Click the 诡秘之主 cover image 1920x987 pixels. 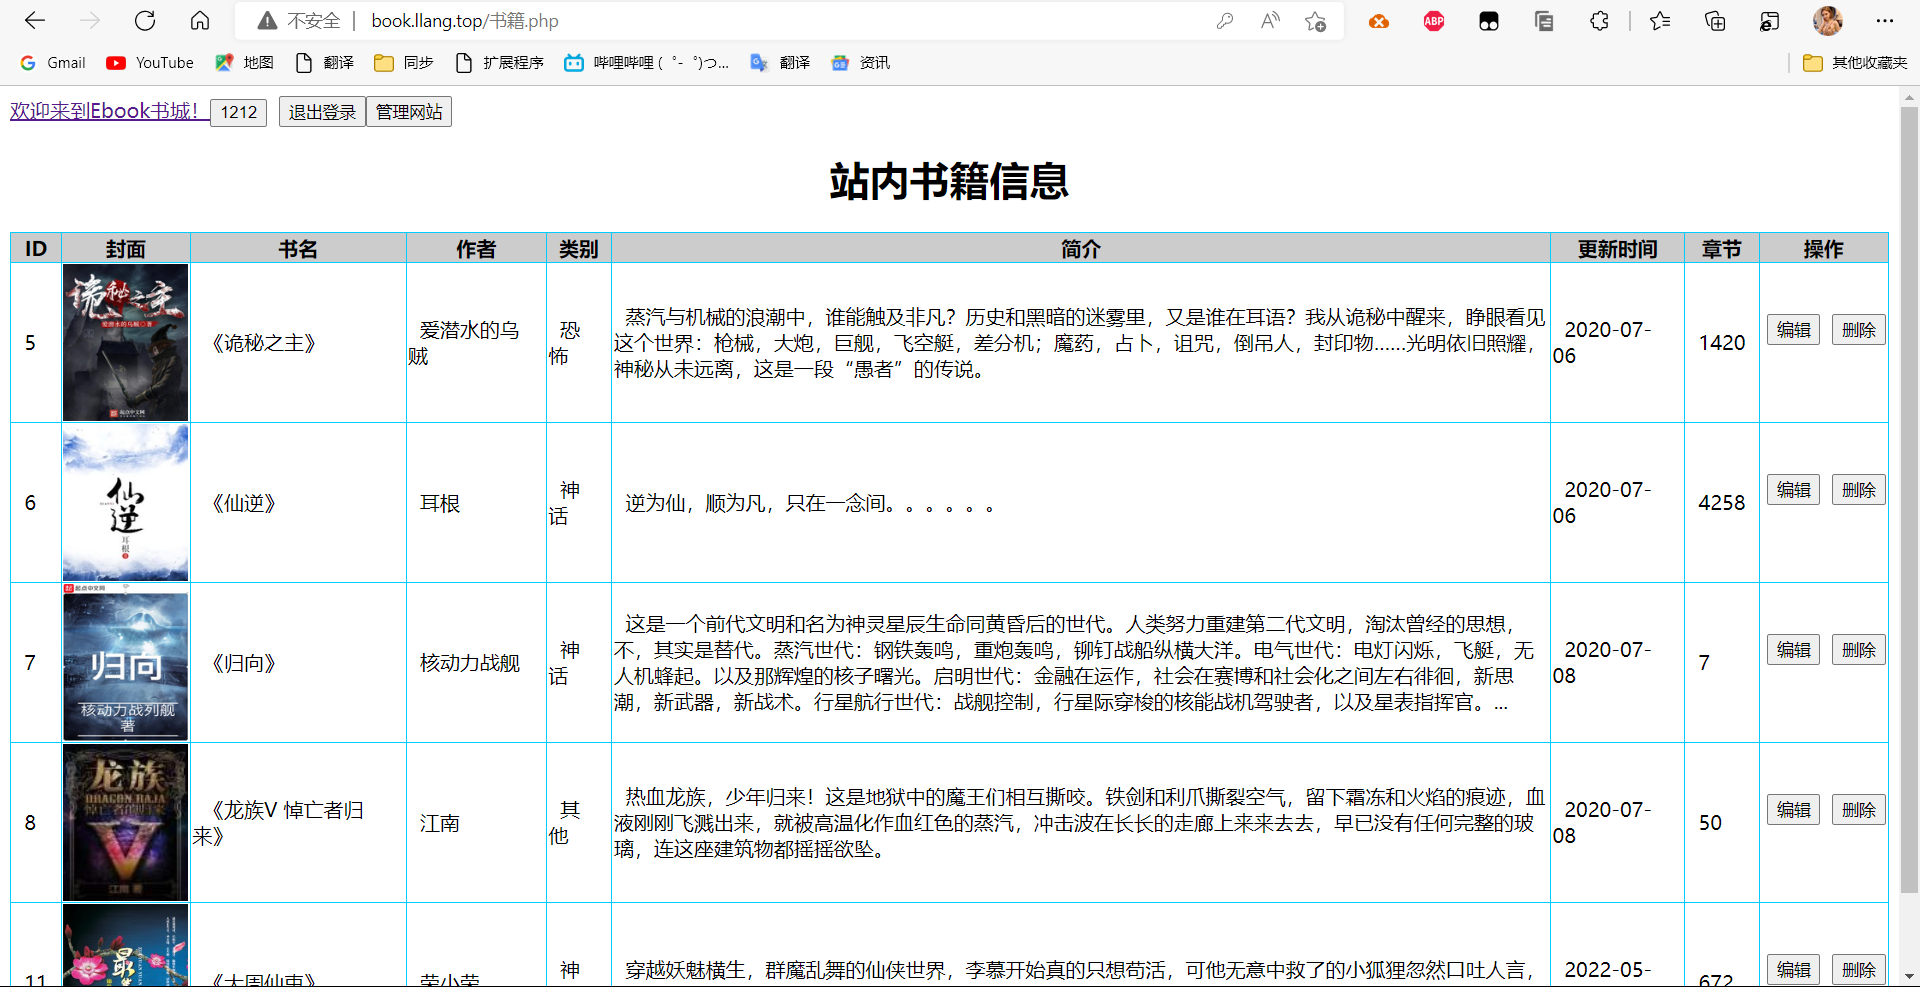click(125, 343)
